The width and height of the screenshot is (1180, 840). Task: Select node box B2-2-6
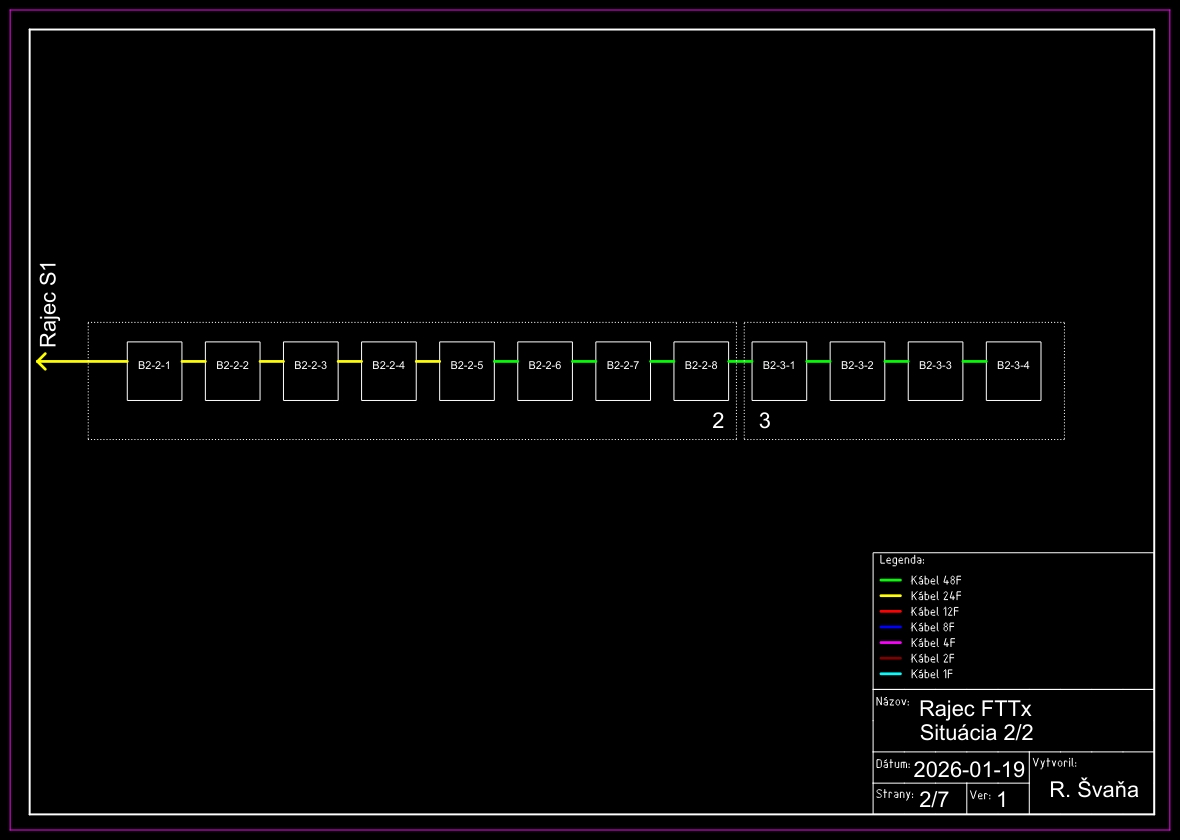click(544, 371)
